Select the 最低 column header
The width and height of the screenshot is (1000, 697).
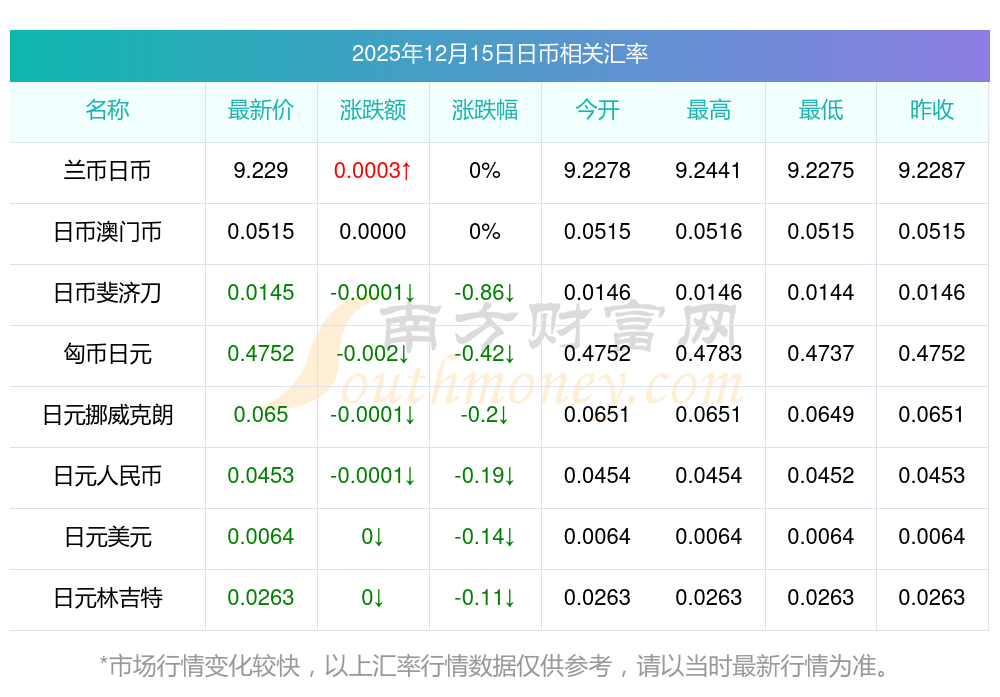click(x=821, y=110)
